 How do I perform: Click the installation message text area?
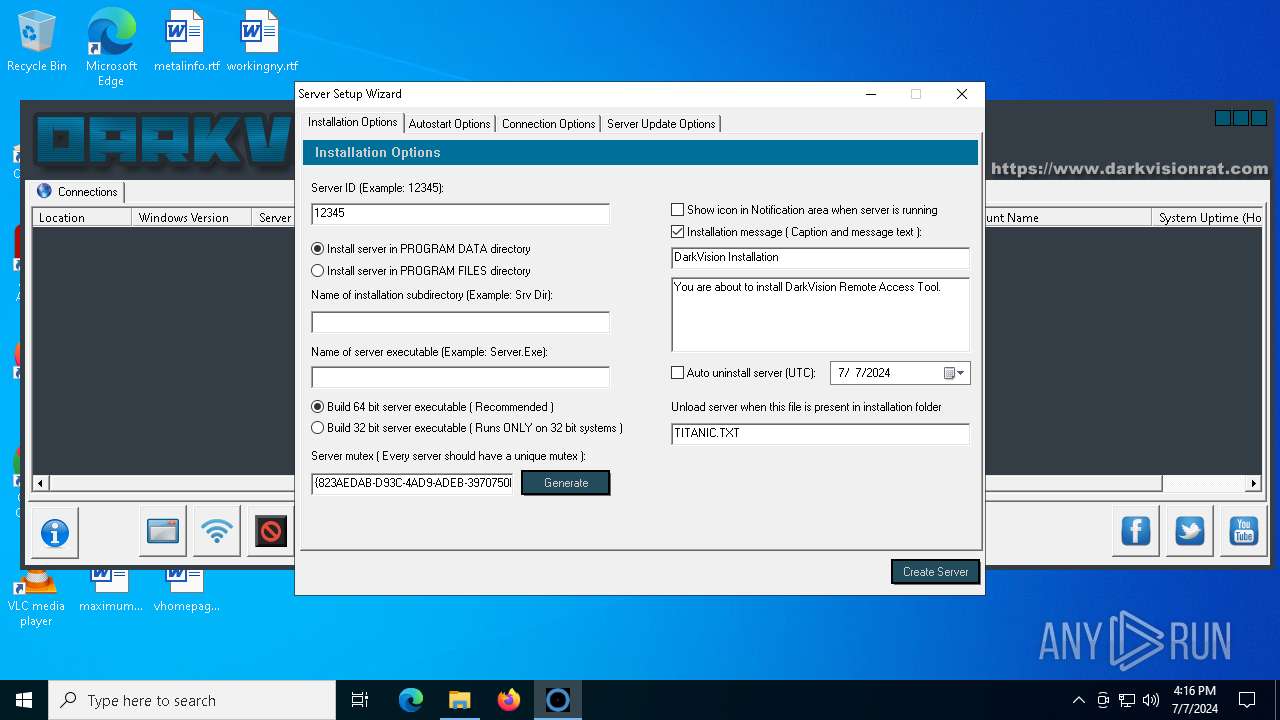point(820,314)
